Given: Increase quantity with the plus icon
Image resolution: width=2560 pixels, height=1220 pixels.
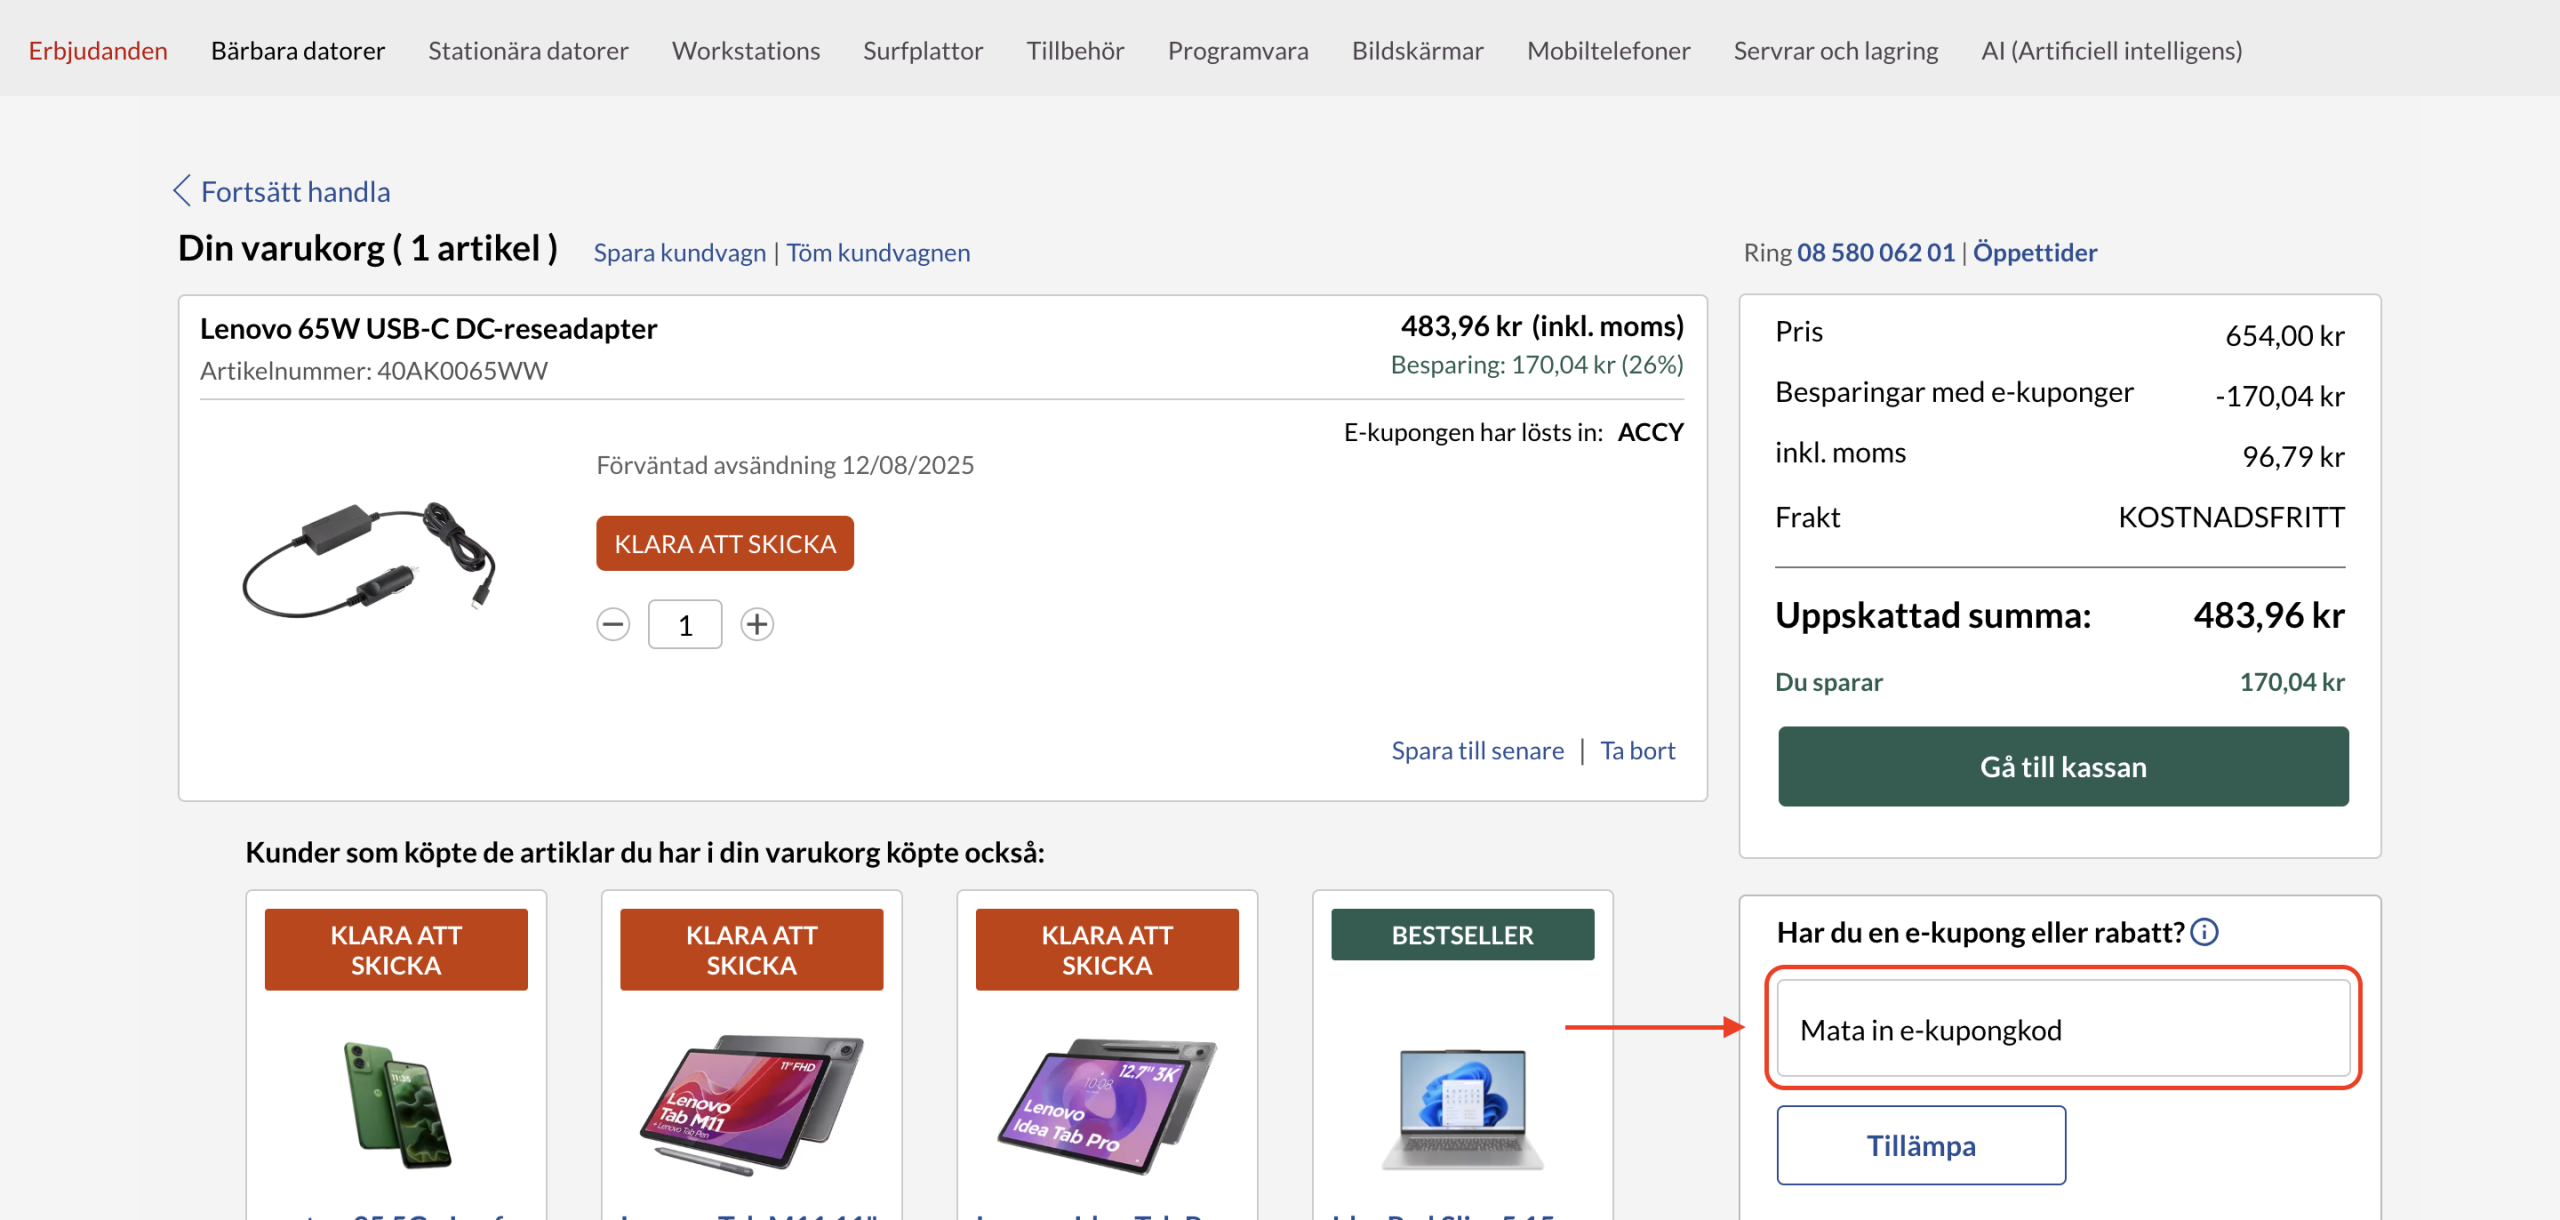Looking at the screenshot, I should pyautogui.click(x=757, y=624).
